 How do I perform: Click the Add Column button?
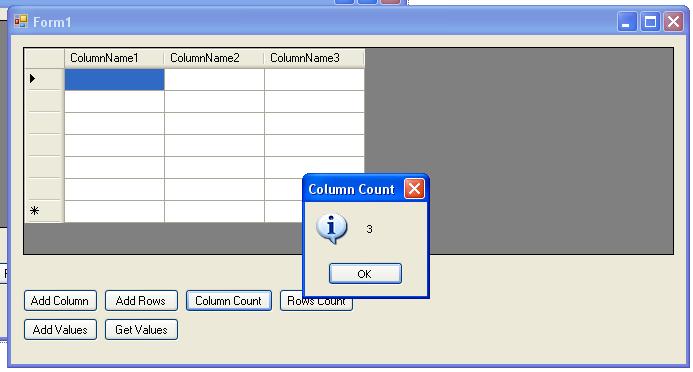coord(60,301)
